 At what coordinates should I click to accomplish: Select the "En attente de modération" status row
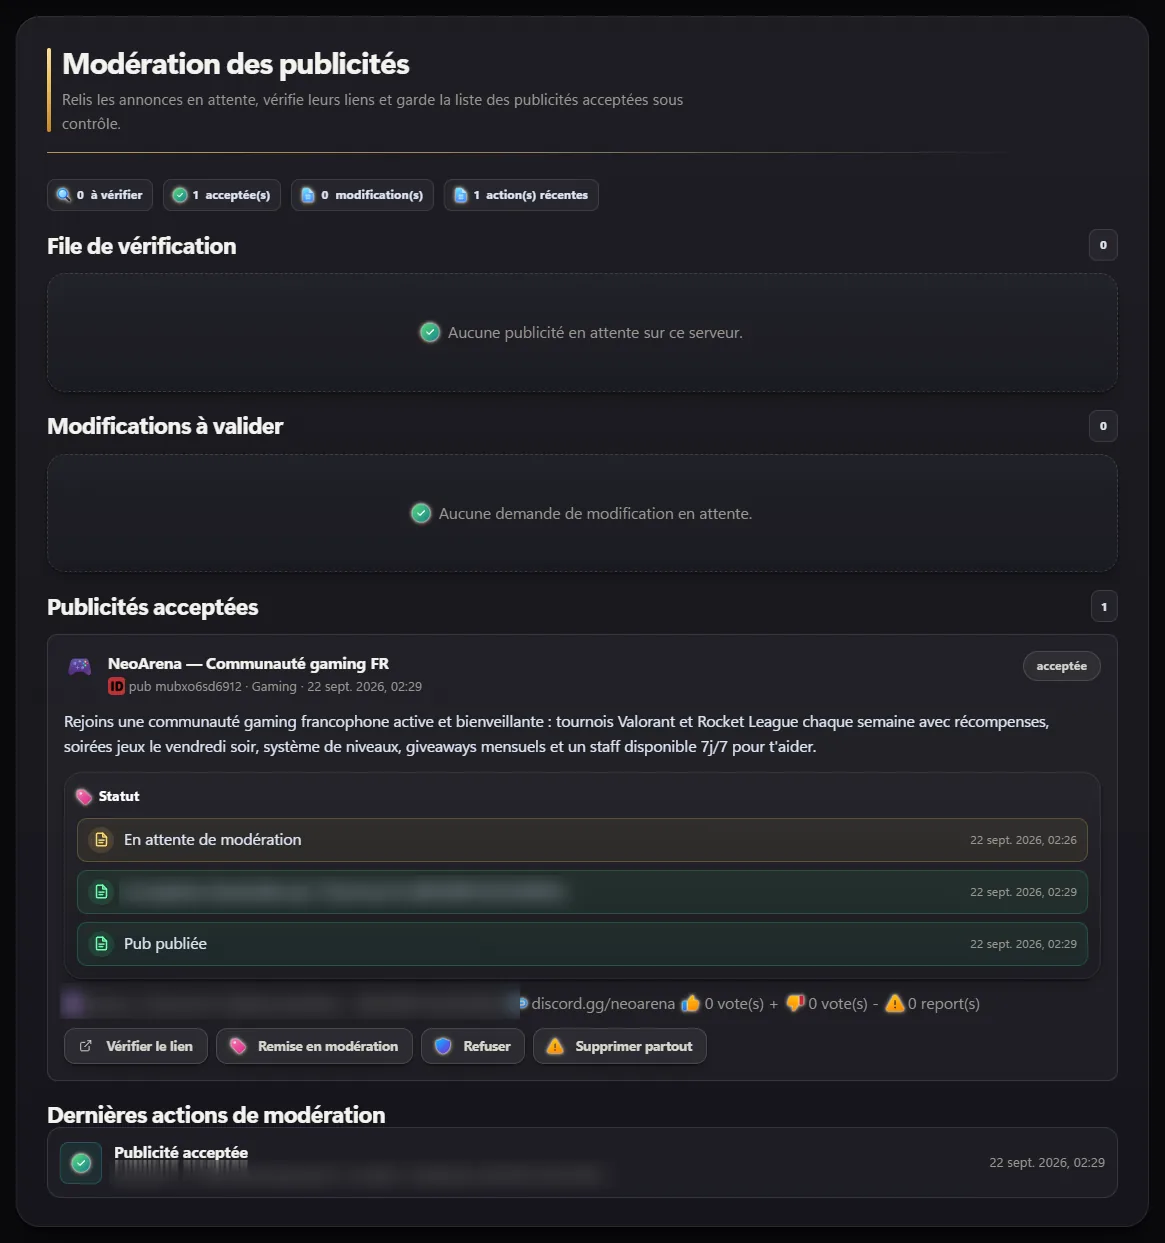(582, 840)
